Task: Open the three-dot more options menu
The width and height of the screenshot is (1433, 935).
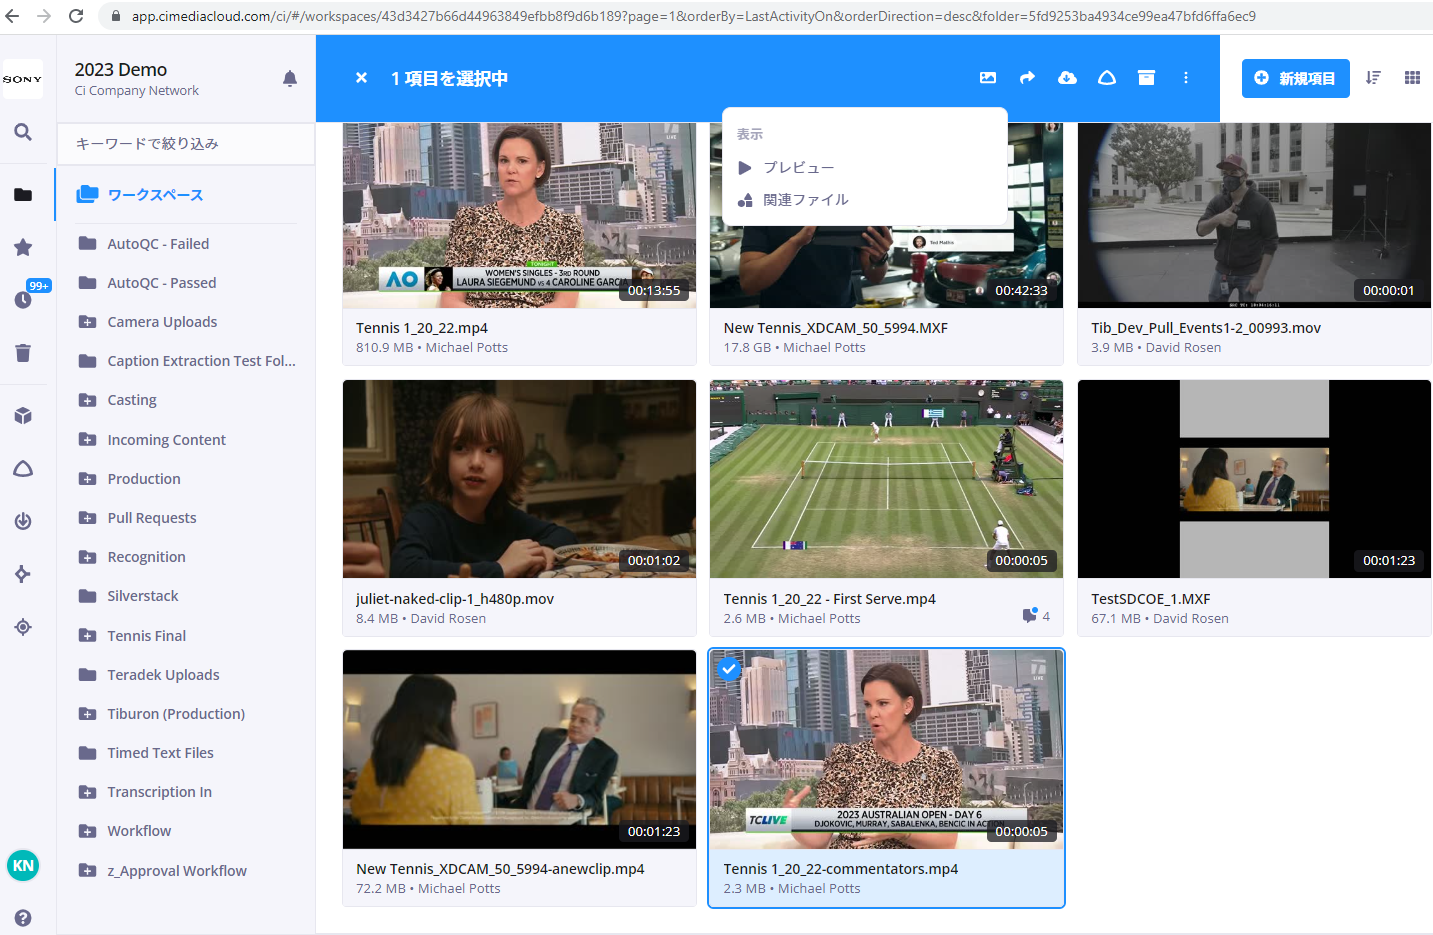Action: [x=1186, y=78]
